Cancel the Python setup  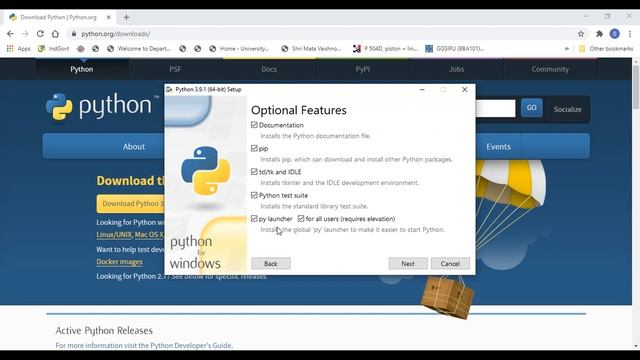(x=450, y=264)
